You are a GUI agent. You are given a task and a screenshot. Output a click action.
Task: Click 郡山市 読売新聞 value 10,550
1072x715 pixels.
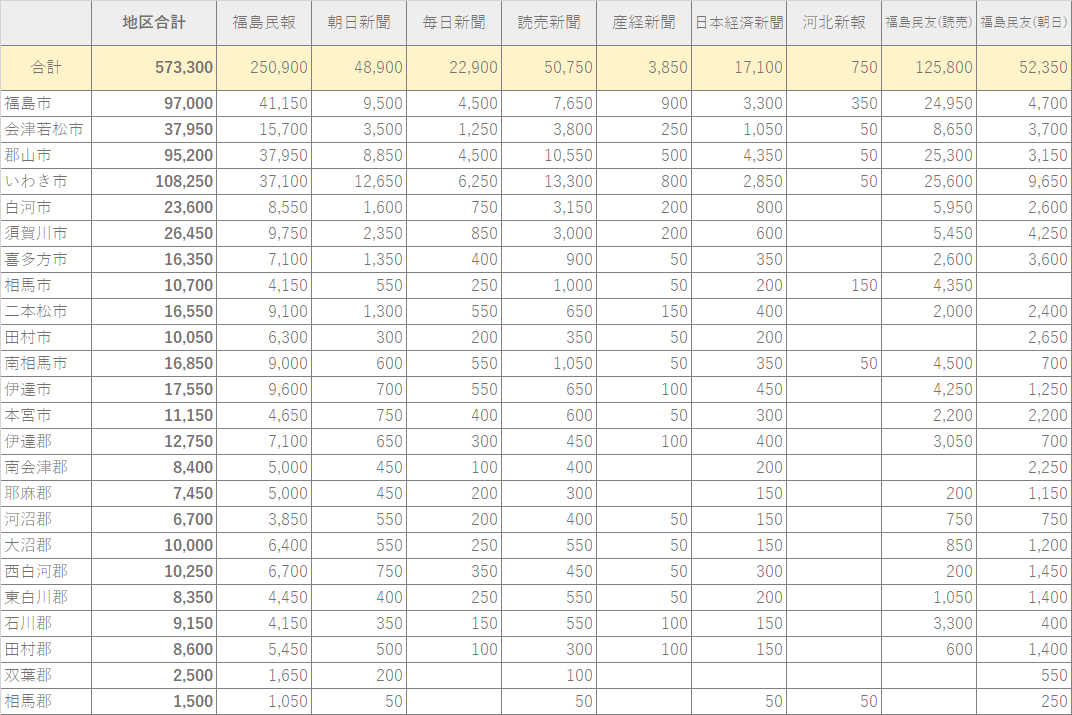click(x=549, y=156)
